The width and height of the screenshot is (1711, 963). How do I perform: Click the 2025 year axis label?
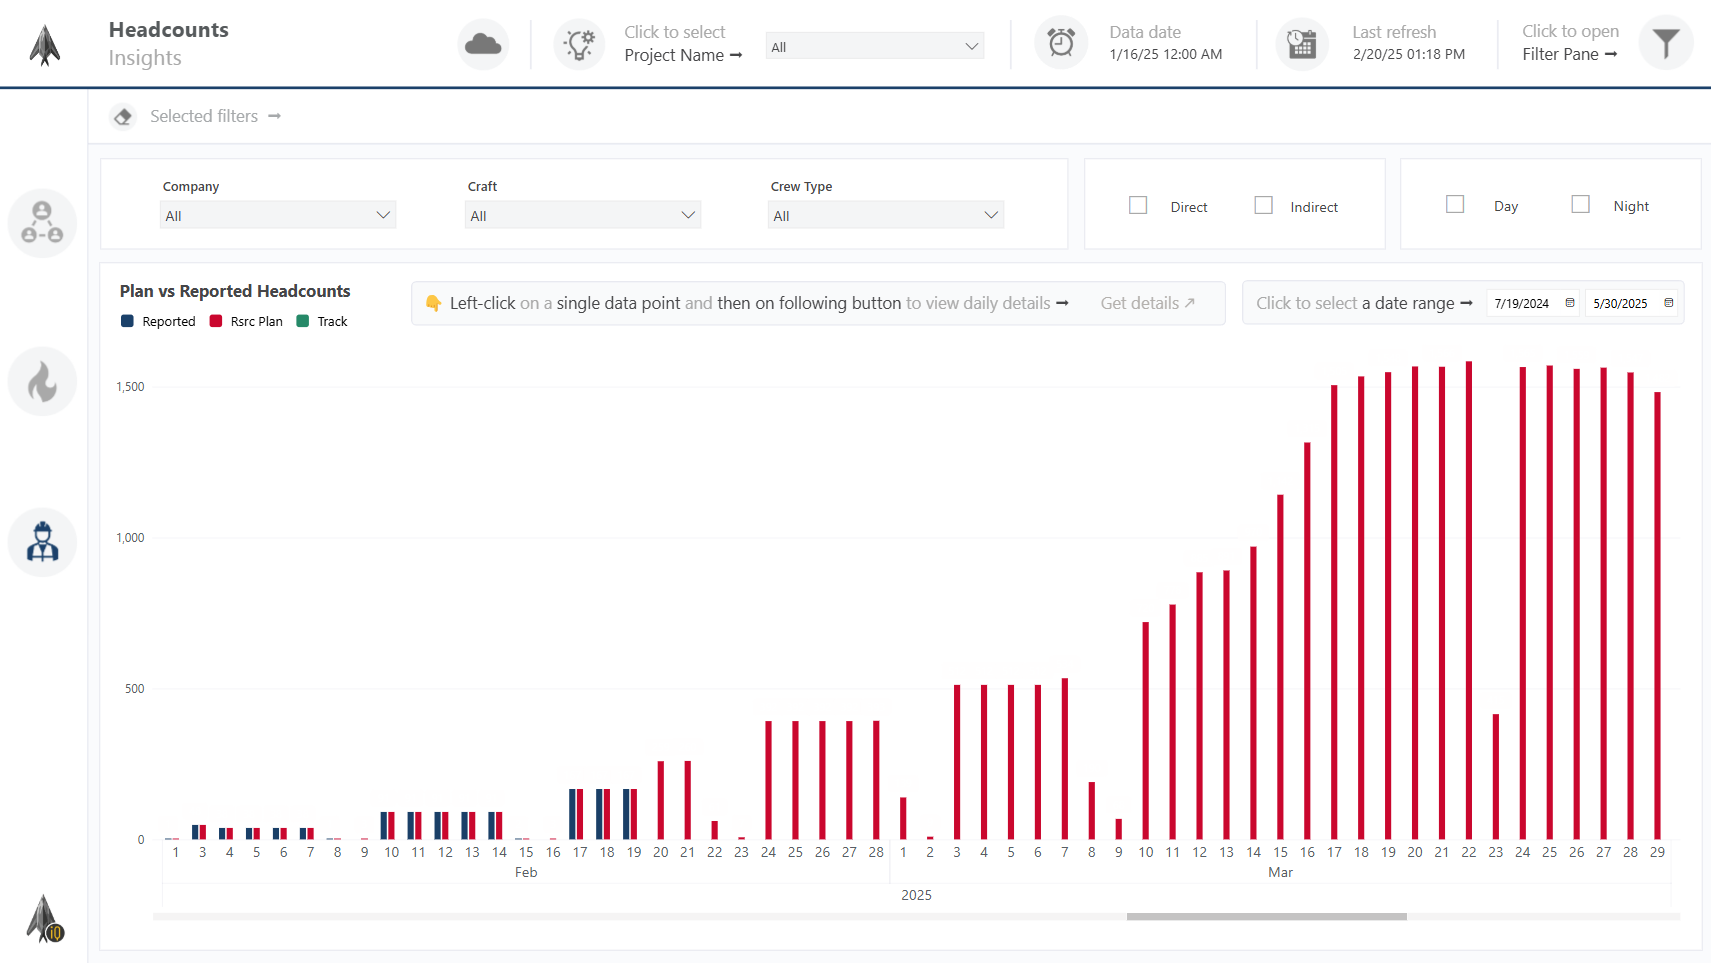click(x=916, y=895)
